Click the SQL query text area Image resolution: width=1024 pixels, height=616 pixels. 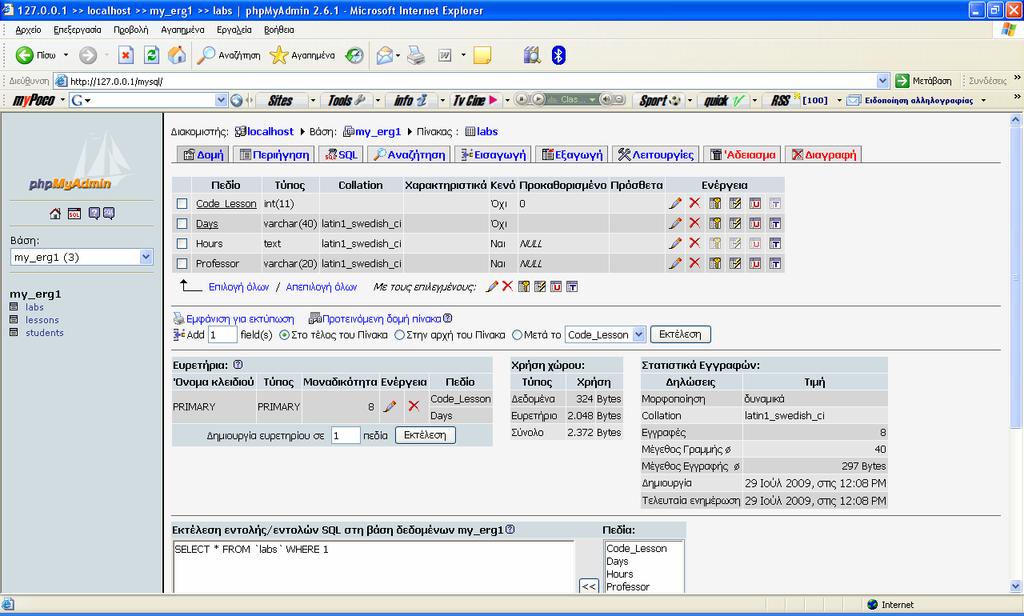[373, 567]
